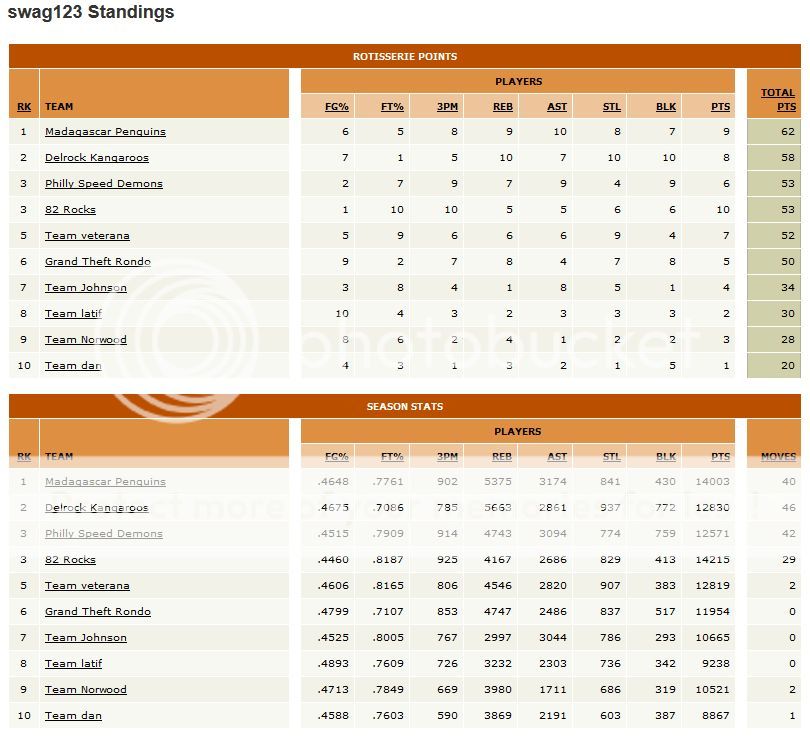
Task: Sort Season Stats by MOVES header
Action: 778,456
